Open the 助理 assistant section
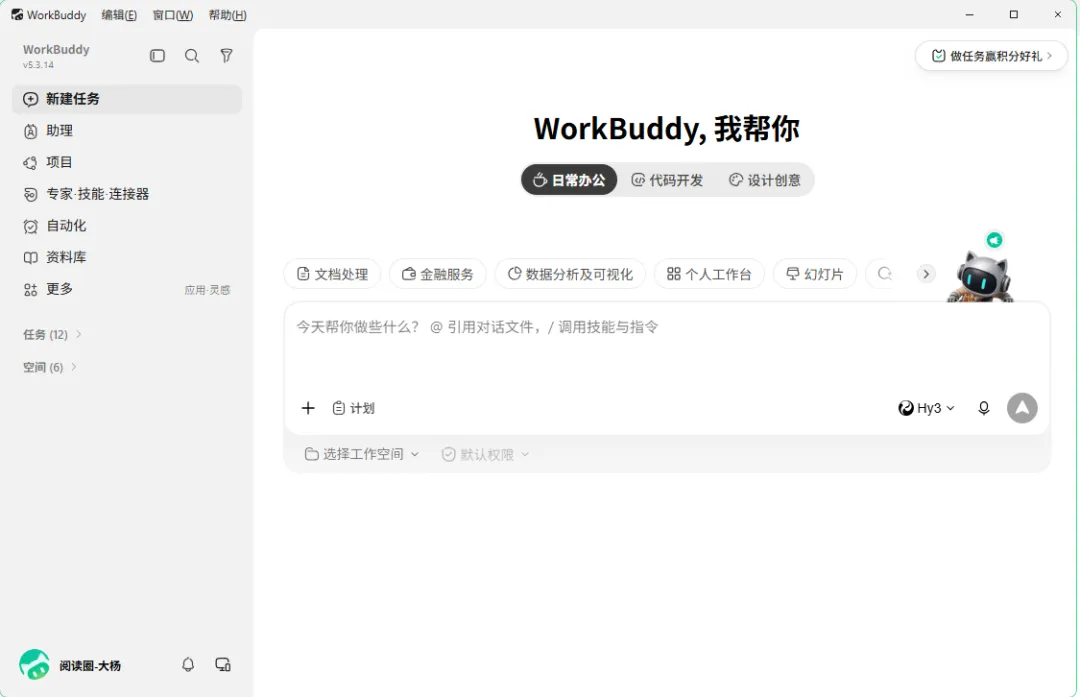 (x=127, y=131)
